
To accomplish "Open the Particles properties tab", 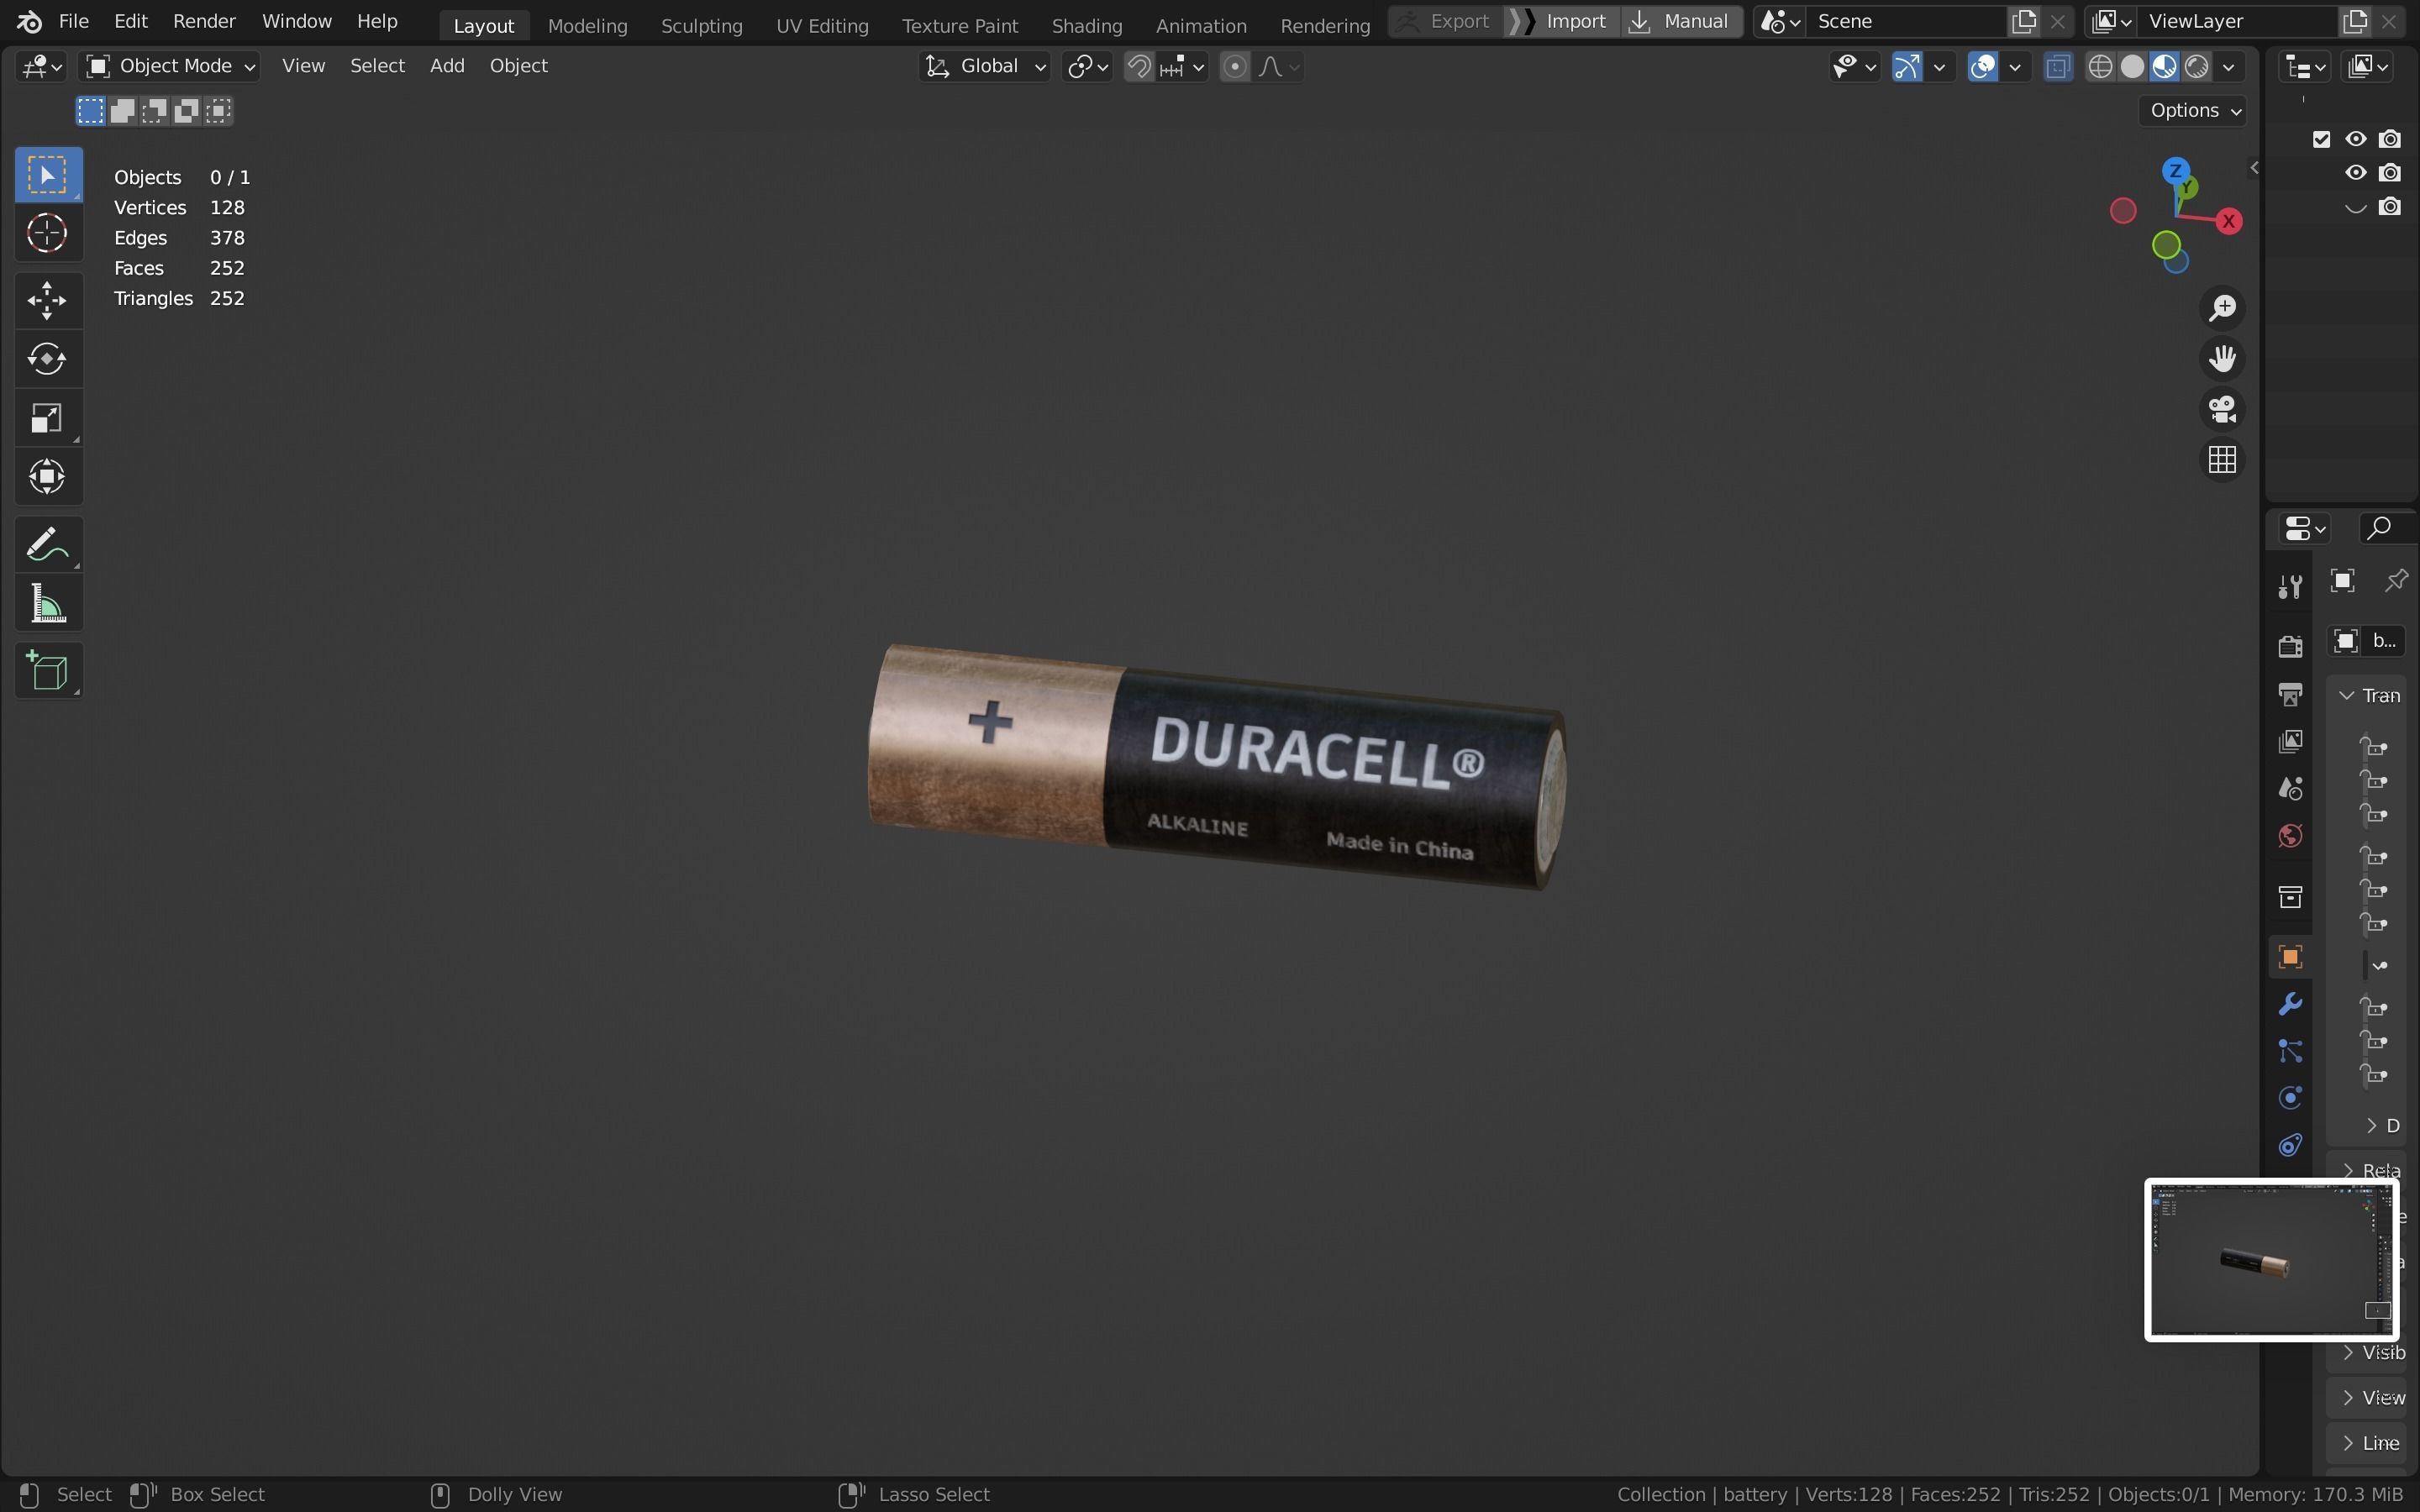I will (x=2290, y=1051).
